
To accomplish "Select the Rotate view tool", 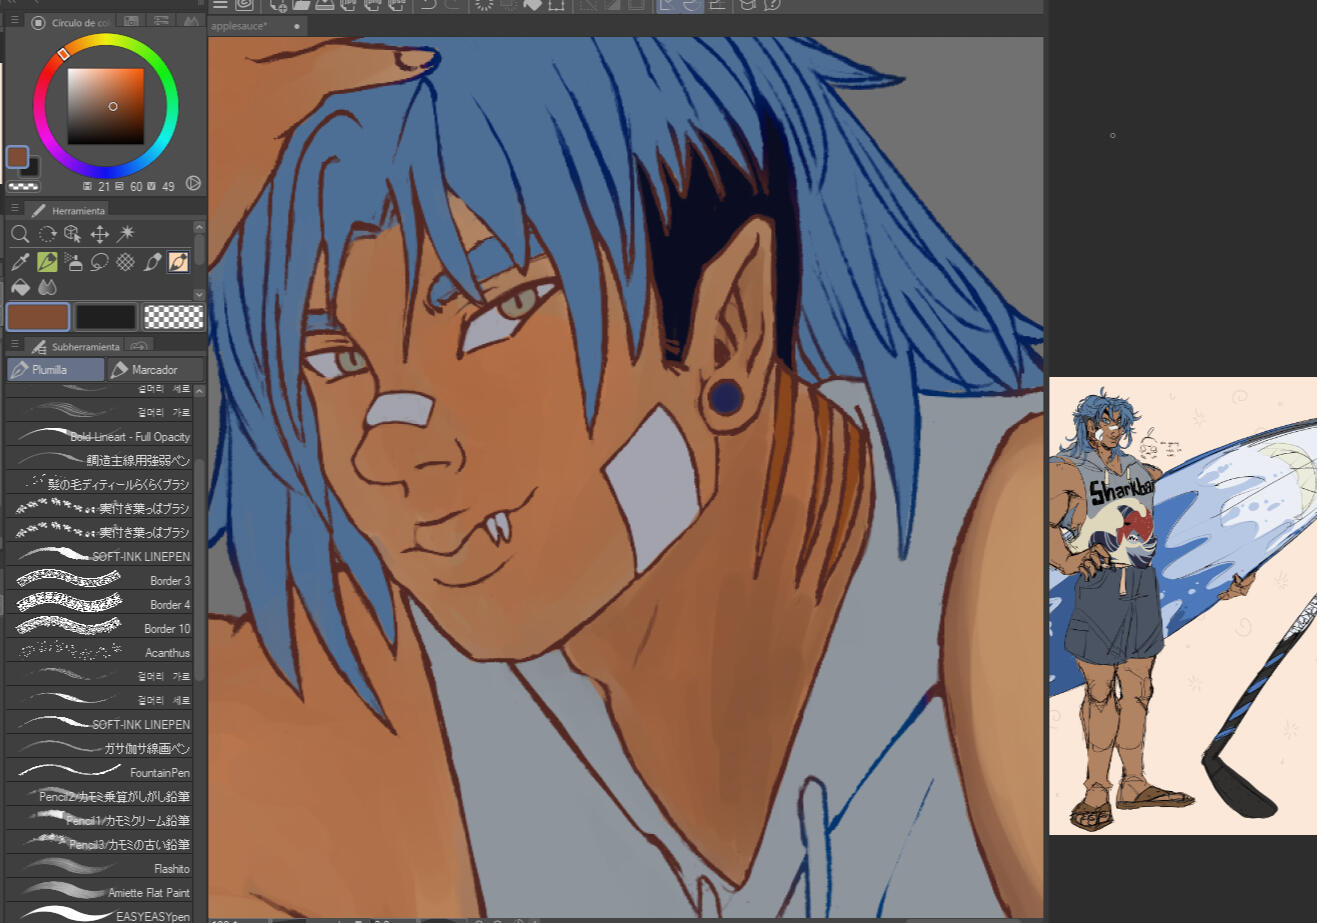I will coord(47,234).
